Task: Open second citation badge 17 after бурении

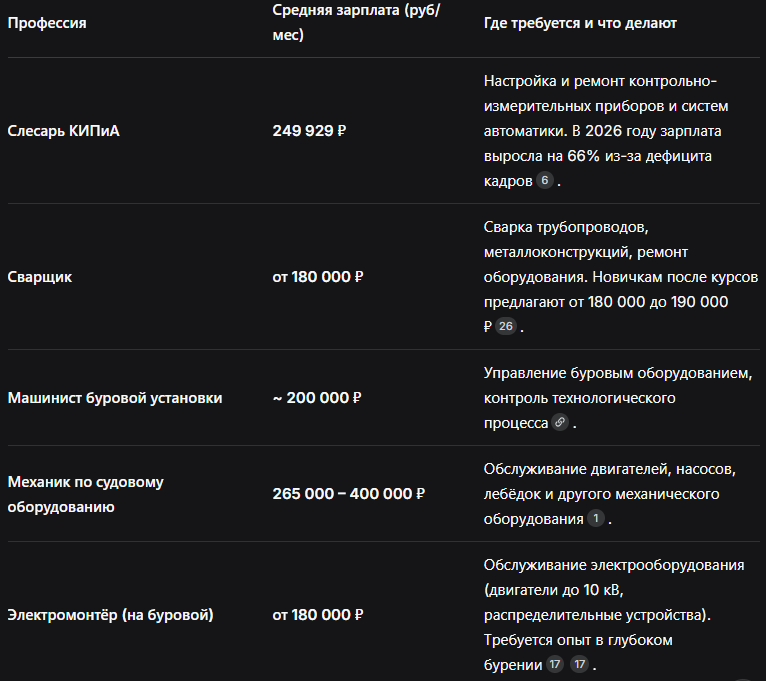Action: (579, 664)
